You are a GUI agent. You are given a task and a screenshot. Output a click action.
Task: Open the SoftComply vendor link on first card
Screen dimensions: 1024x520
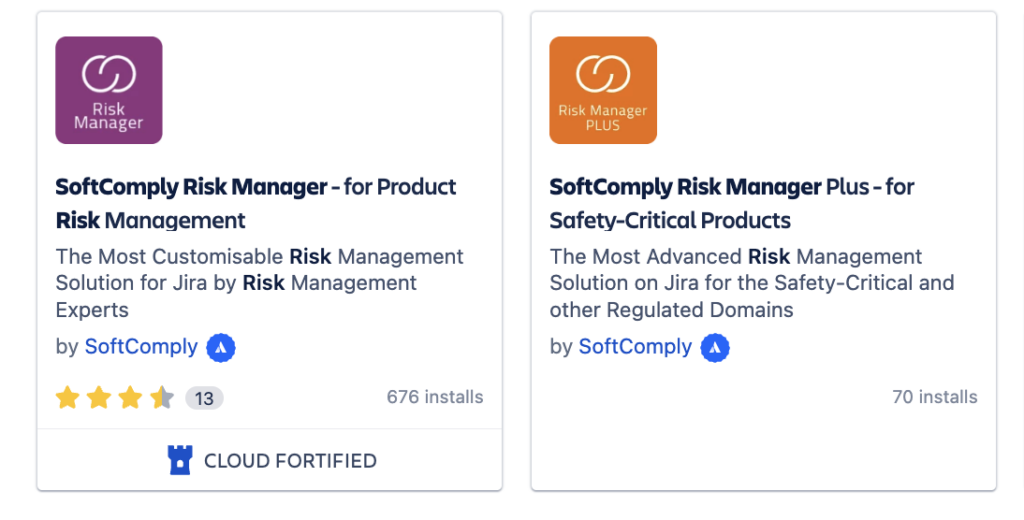pos(141,346)
